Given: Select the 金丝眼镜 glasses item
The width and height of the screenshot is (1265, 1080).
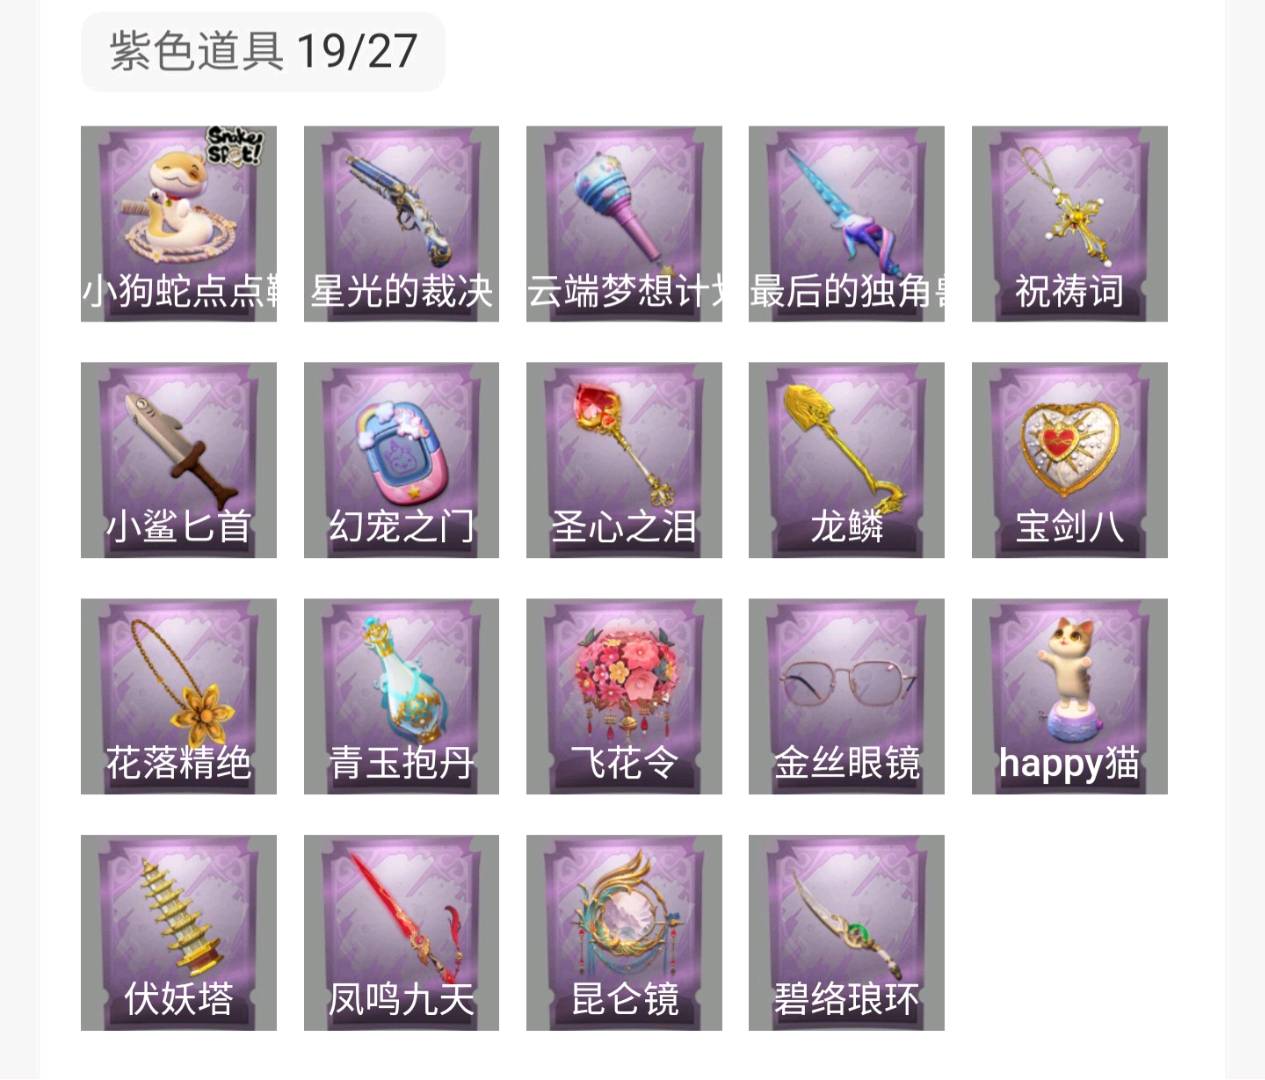Looking at the screenshot, I should [846, 697].
